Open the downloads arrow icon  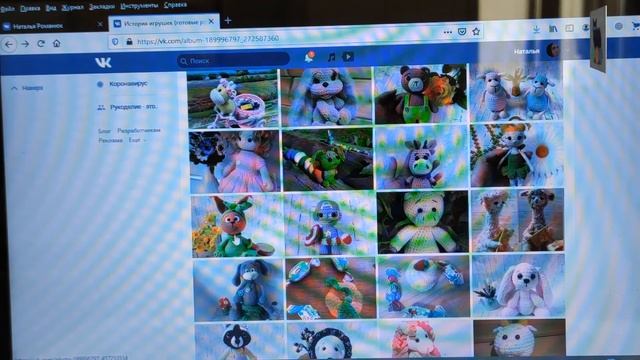[x=536, y=29]
